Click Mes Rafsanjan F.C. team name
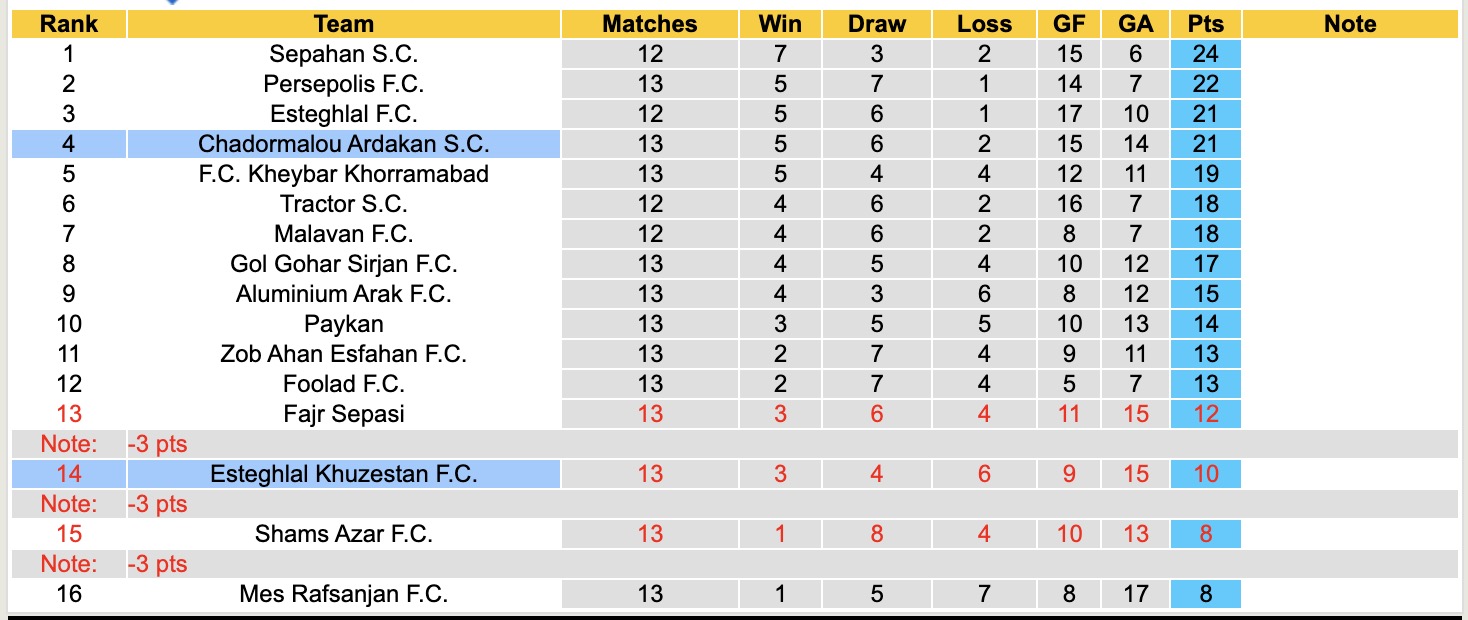 [x=343, y=594]
